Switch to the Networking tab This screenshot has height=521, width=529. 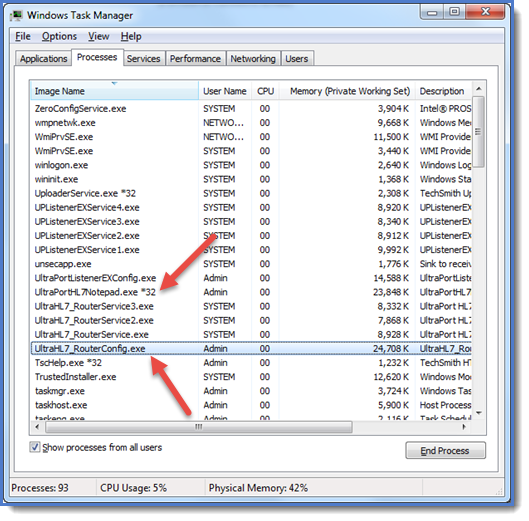coord(253,59)
